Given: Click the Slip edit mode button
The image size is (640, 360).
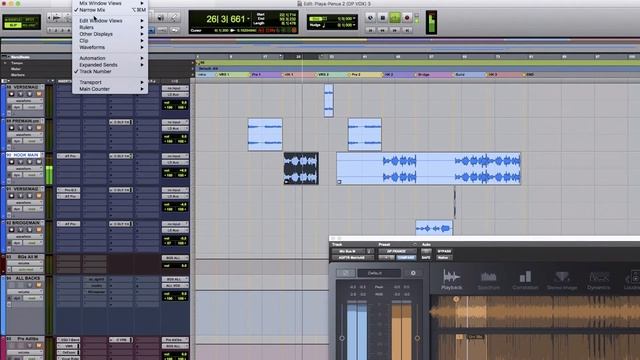Looking at the screenshot, I should [14, 25].
